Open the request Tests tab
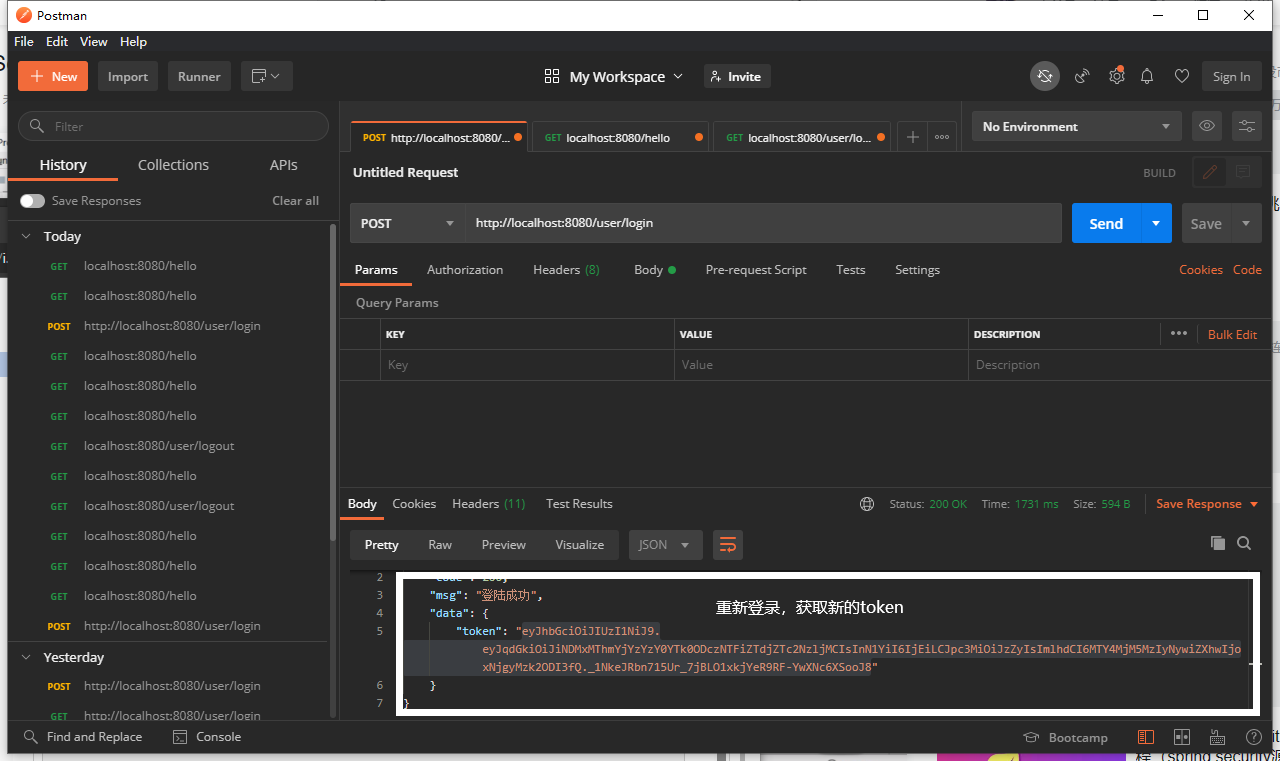Image resolution: width=1280 pixels, height=761 pixels. (851, 270)
